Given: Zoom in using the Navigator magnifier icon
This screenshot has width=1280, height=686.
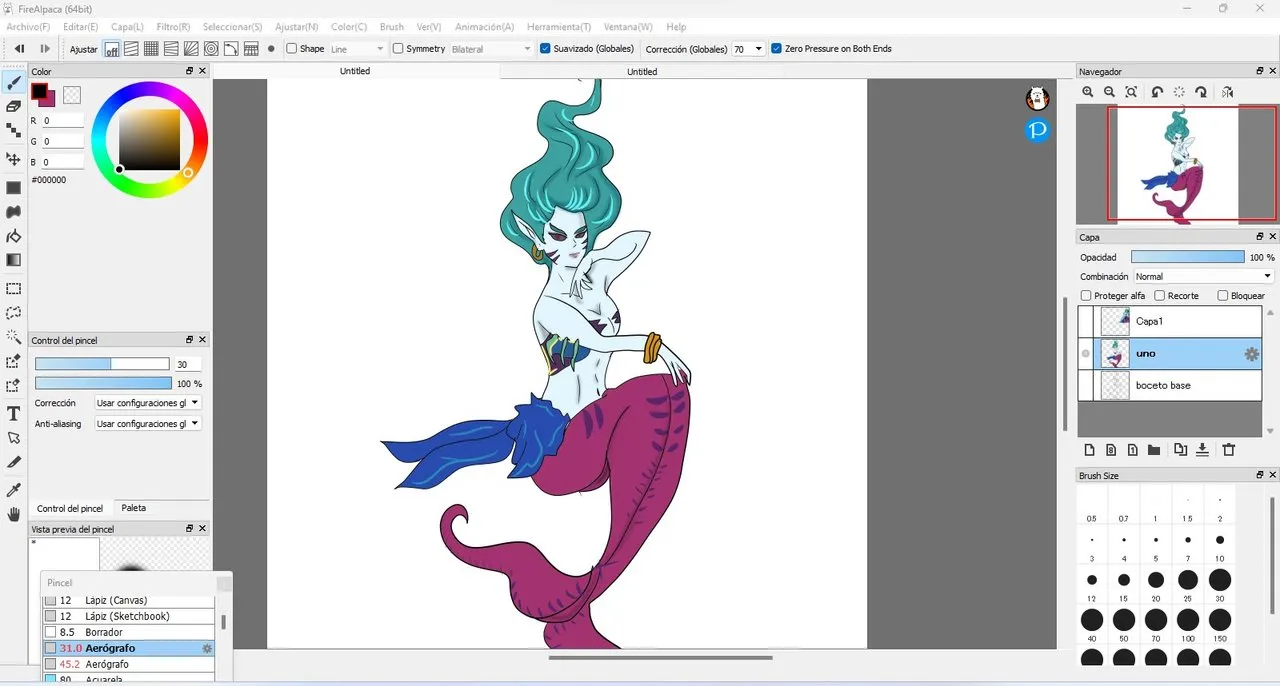Looking at the screenshot, I should click(1088, 92).
